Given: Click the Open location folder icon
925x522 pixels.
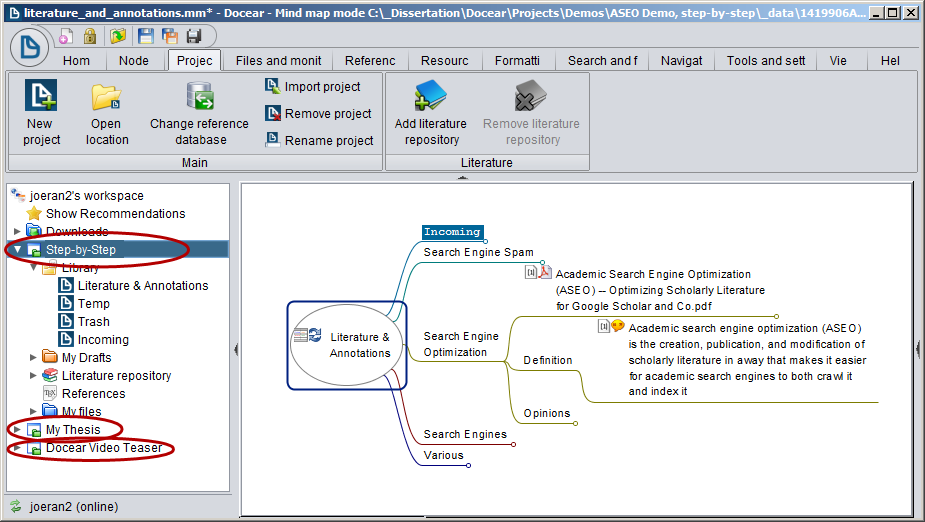Looking at the screenshot, I should 106,97.
